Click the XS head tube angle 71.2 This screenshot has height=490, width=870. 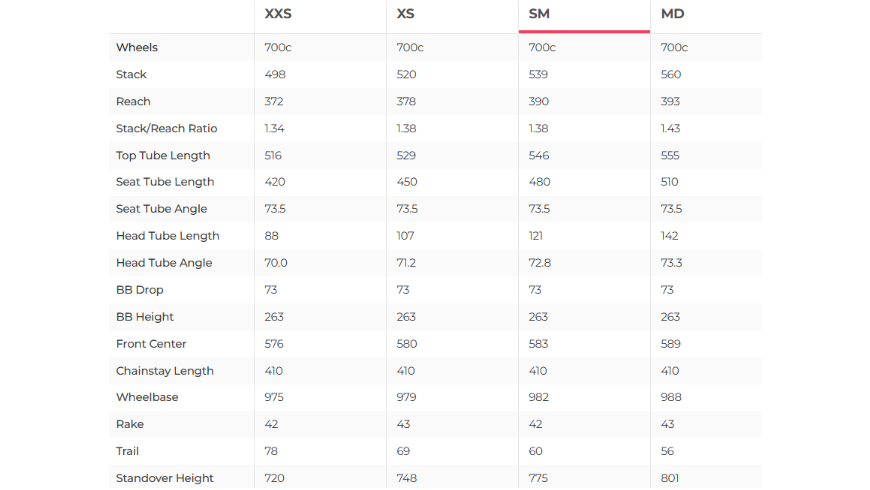(x=407, y=263)
